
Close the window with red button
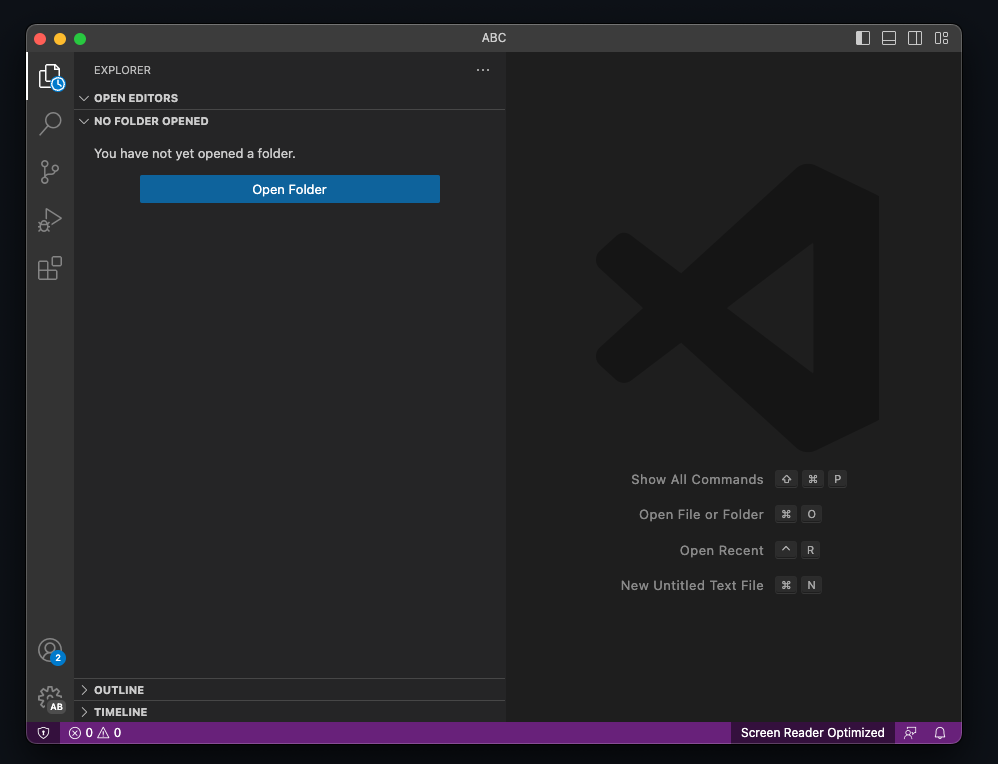pyautogui.click(x=40, y=39)
